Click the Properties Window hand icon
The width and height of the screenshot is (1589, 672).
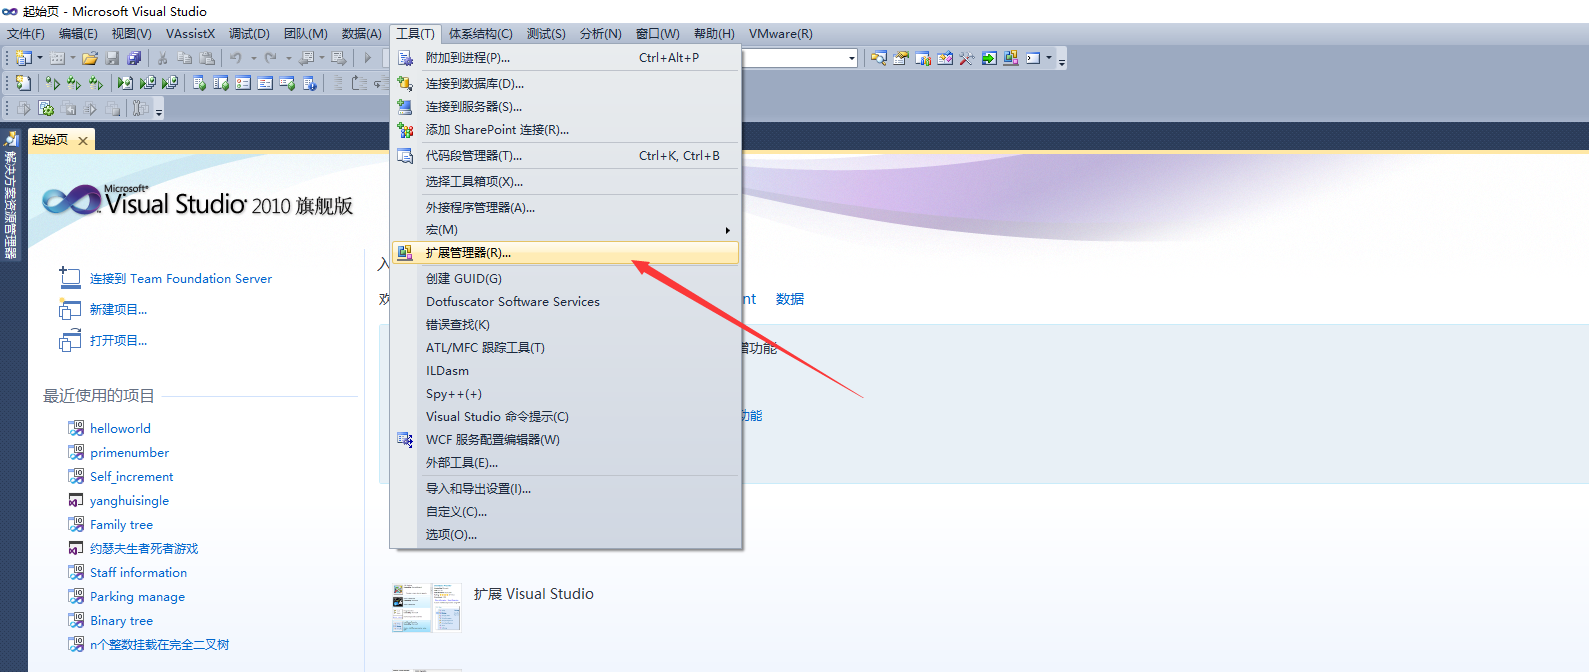point(901,58)
